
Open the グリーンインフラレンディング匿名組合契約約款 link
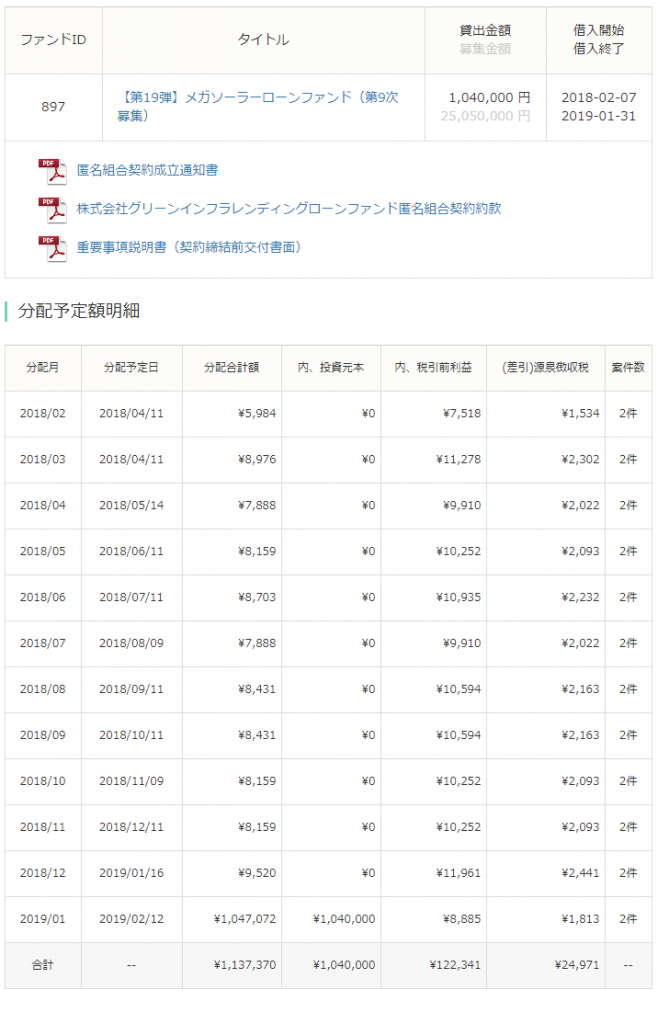point(288,209)
